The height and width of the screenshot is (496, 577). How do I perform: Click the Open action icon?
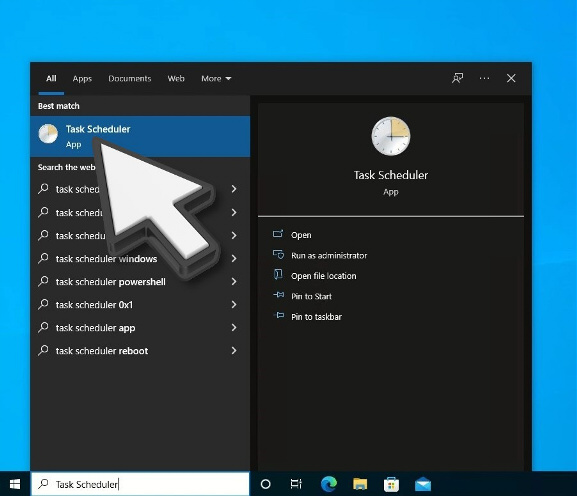click(278, 234)
